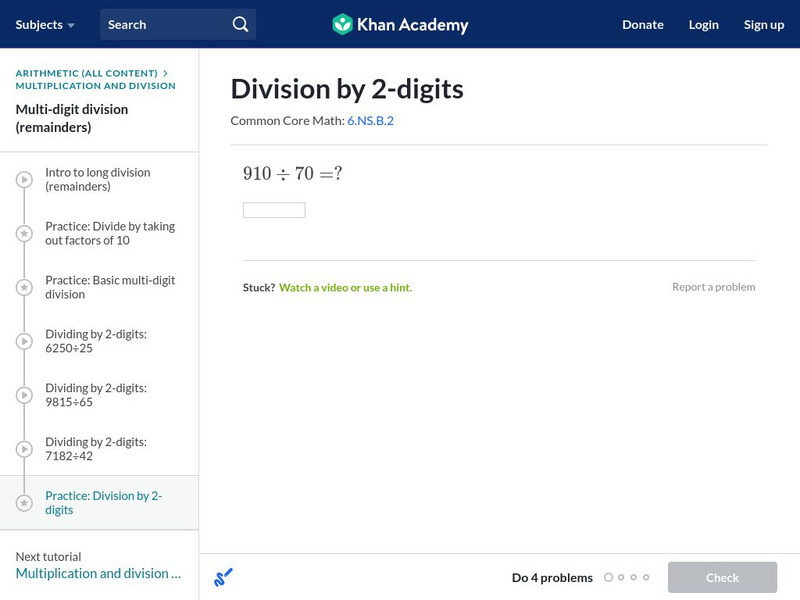This screenshot has height=600, width=800.
Task: Open the Subjects dropdown menu
Action: click(x=45, y=24)
